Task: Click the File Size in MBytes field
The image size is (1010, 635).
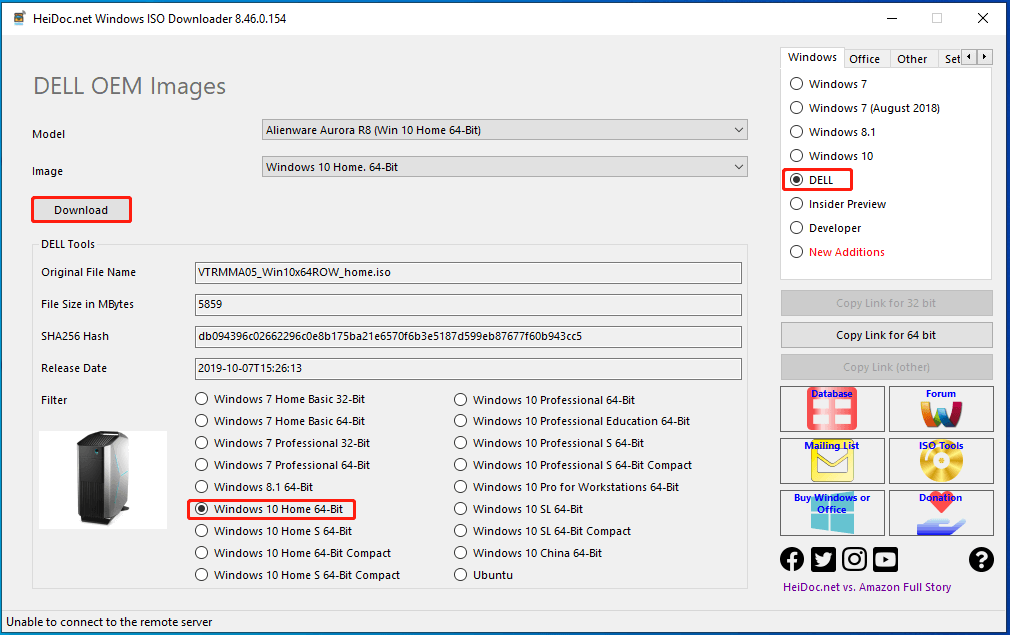Action: (x=468, y=305)
